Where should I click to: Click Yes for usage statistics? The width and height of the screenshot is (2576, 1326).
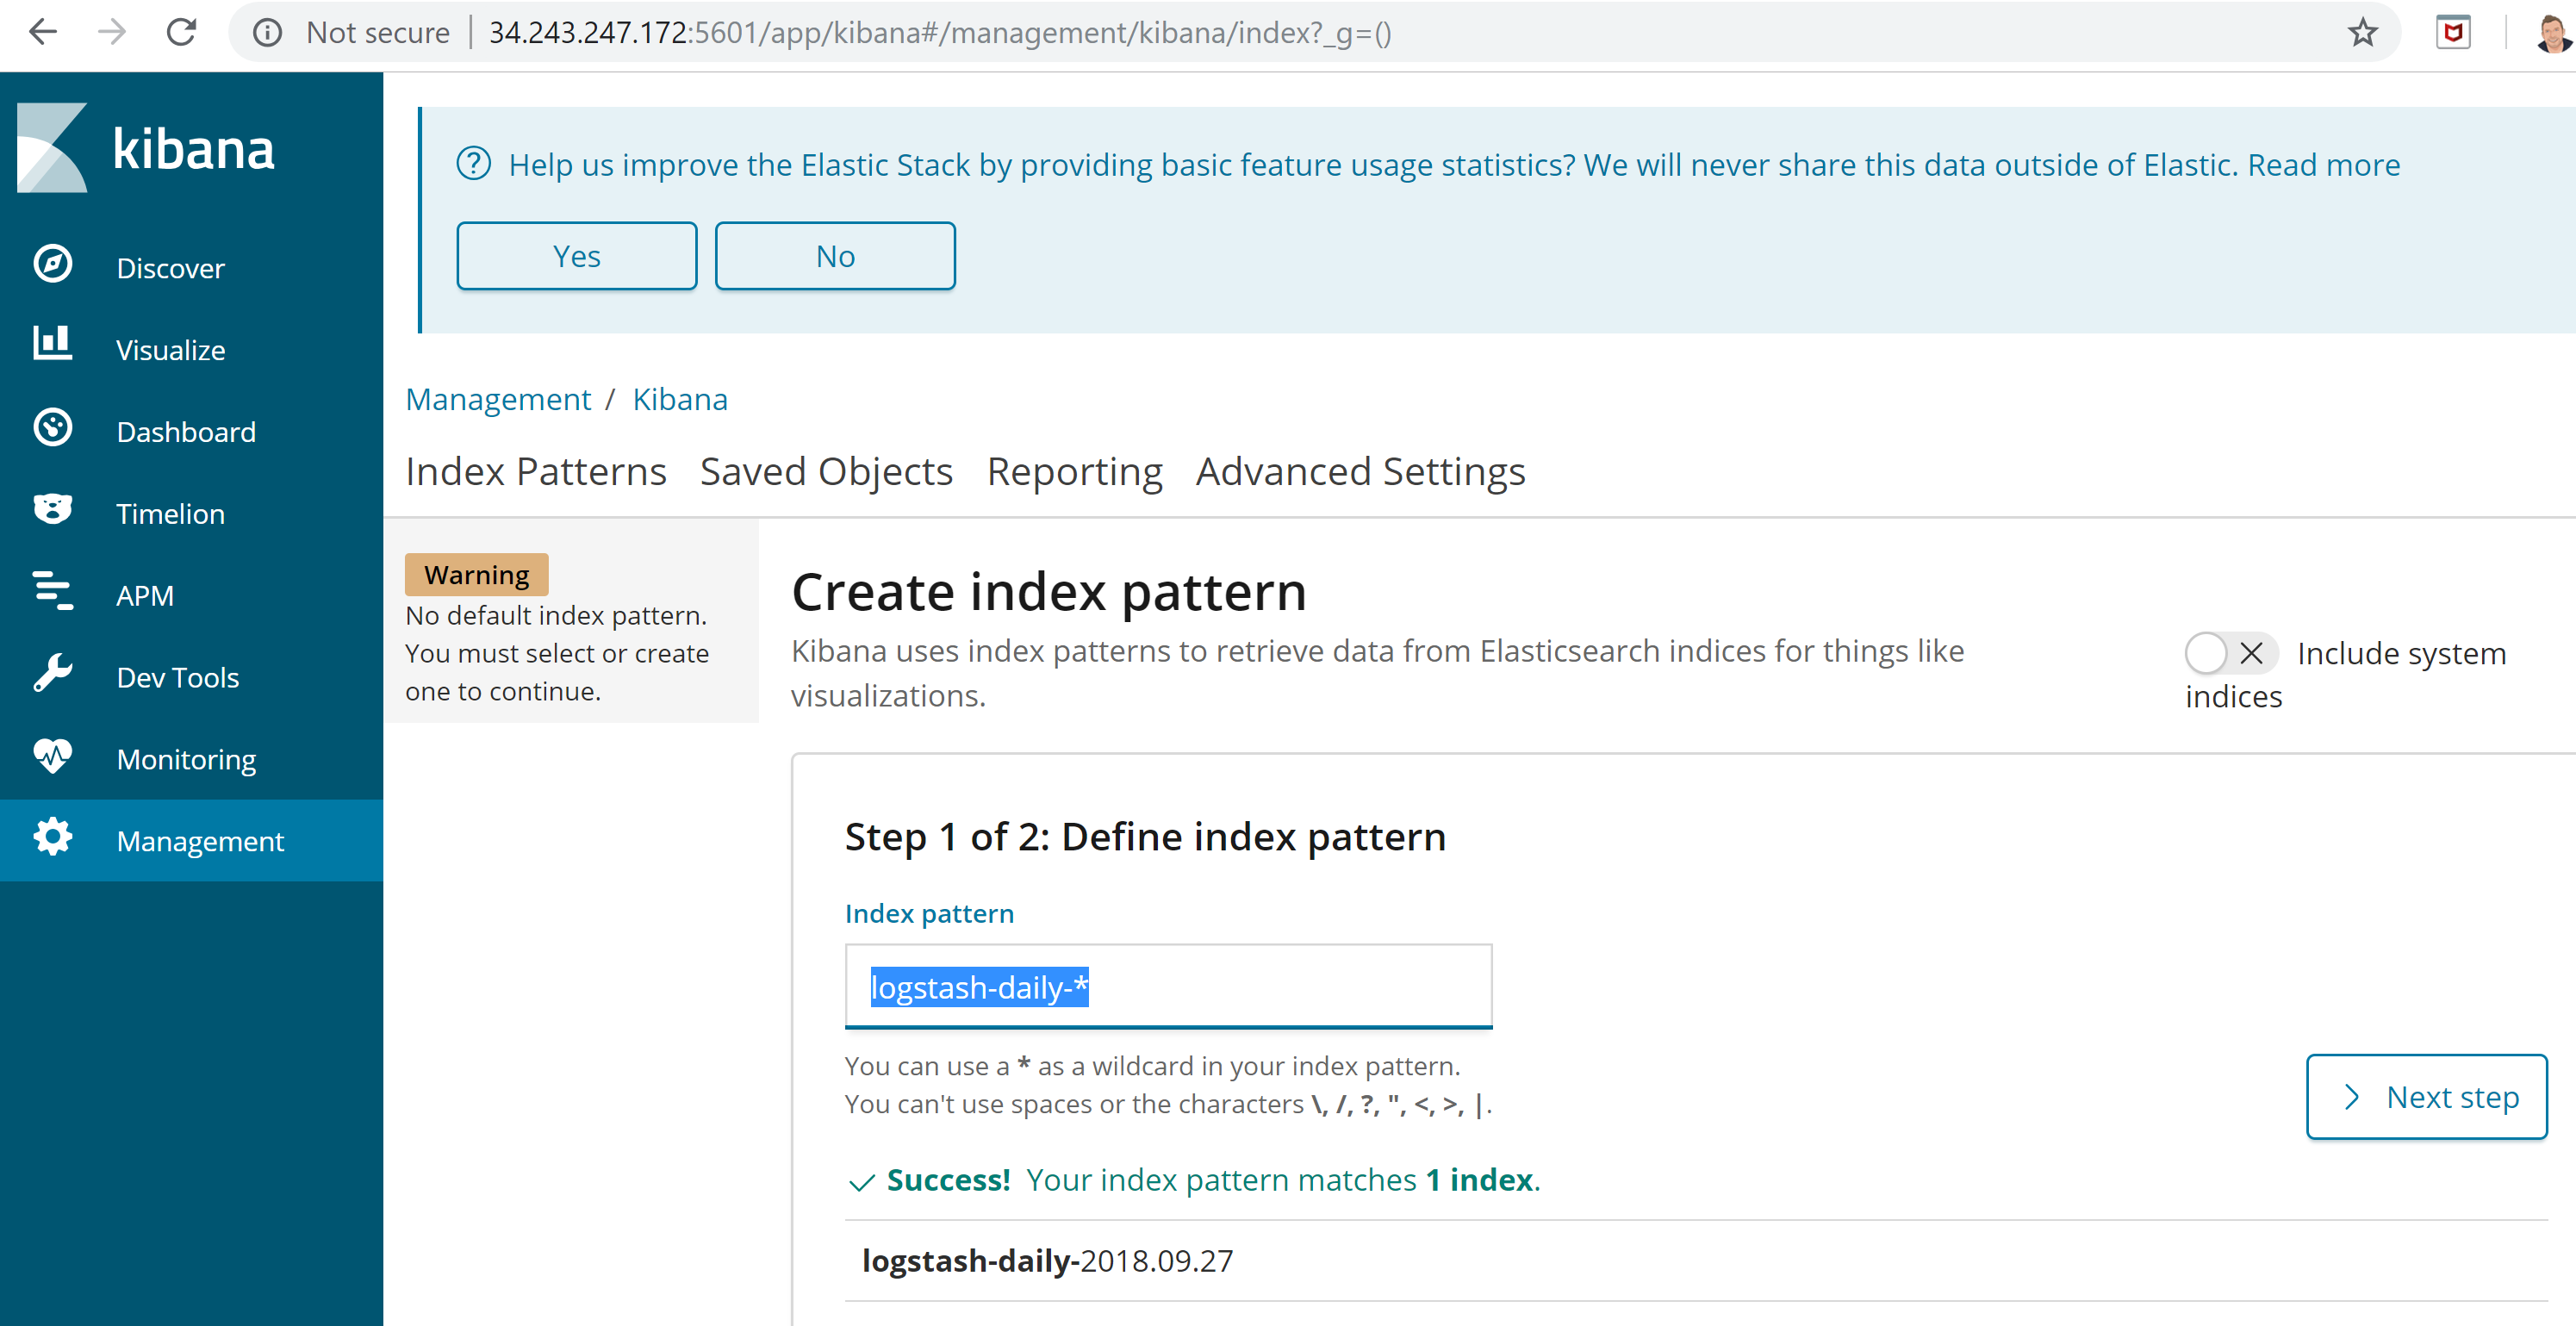[x=576, y=257]
